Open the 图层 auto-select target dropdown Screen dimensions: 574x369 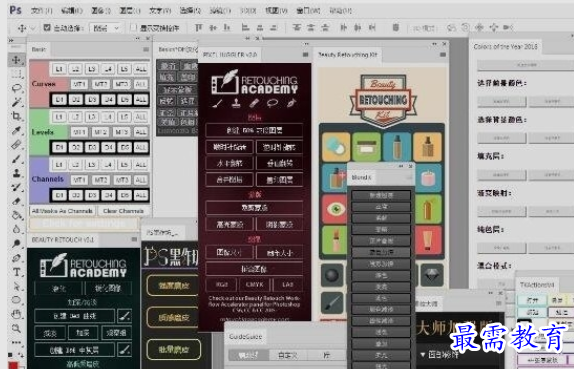click(105, 28)
